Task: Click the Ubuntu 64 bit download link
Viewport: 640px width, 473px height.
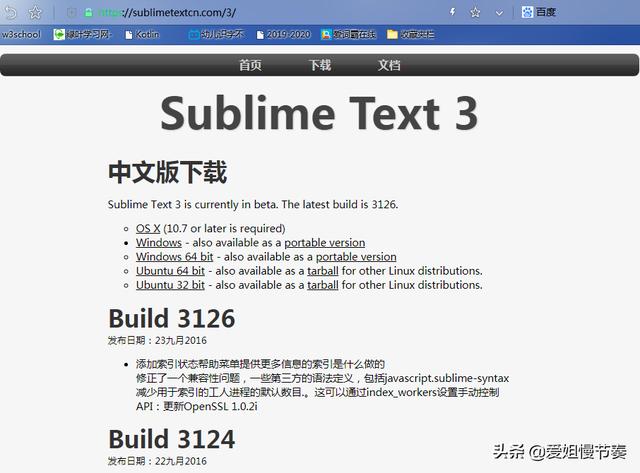Action: point(170,270)
